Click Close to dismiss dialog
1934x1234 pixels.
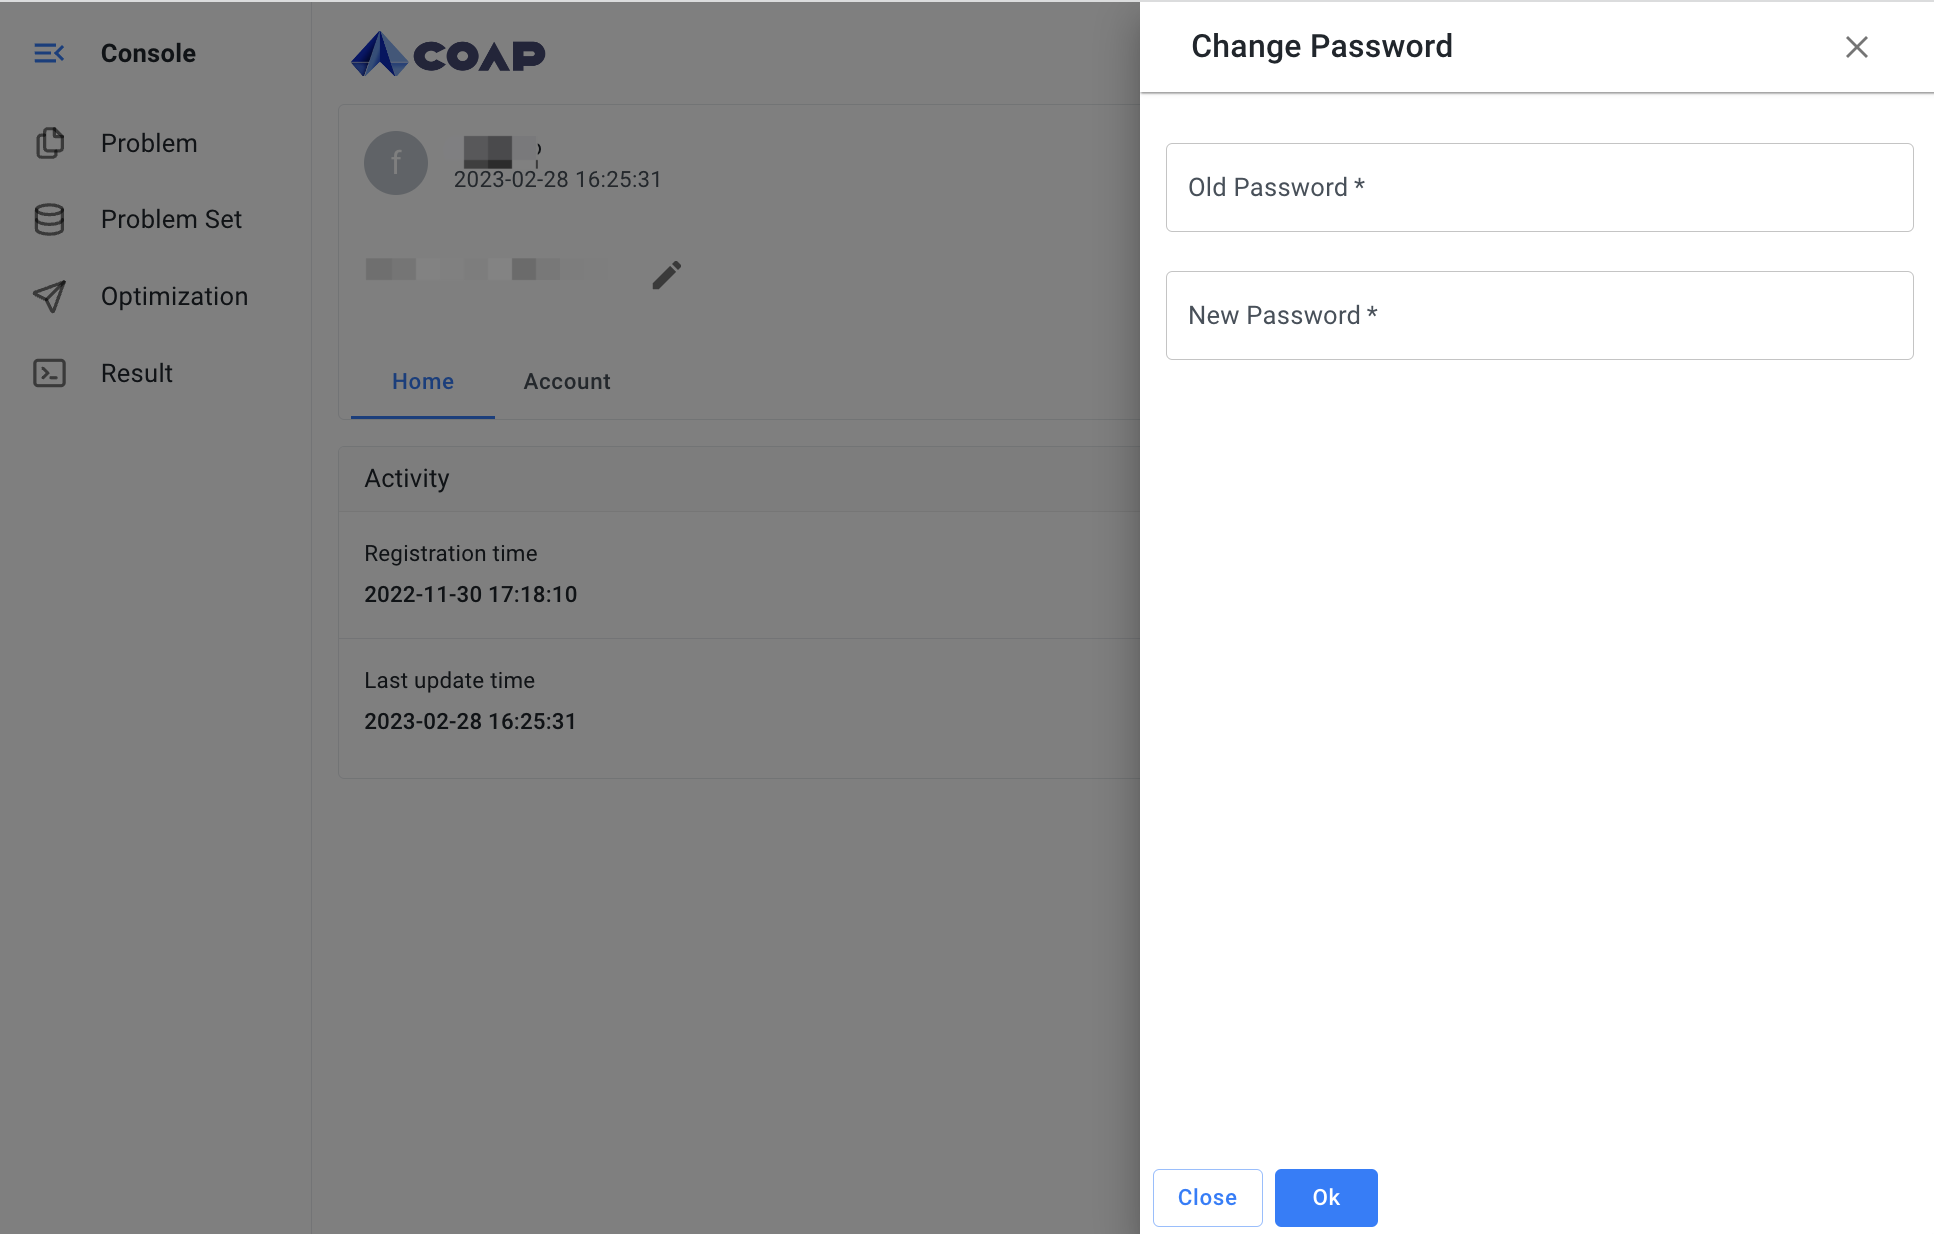click(1207, 1196)
